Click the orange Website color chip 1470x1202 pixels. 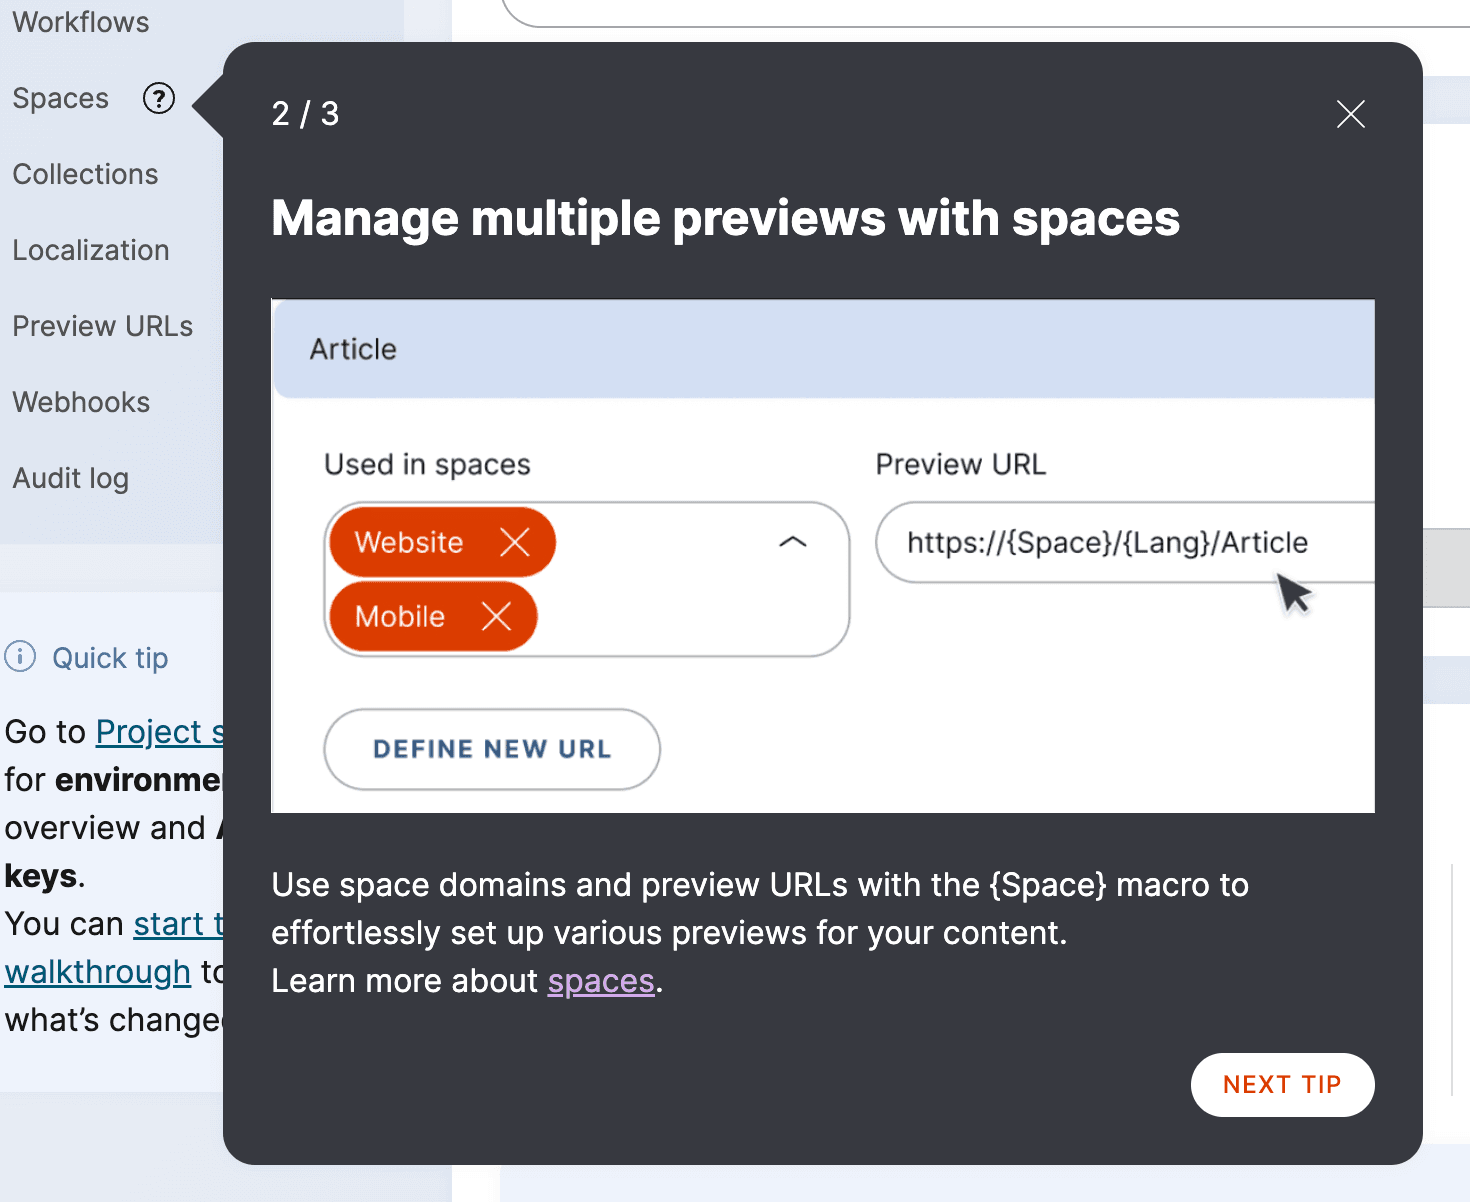point(410,541)
